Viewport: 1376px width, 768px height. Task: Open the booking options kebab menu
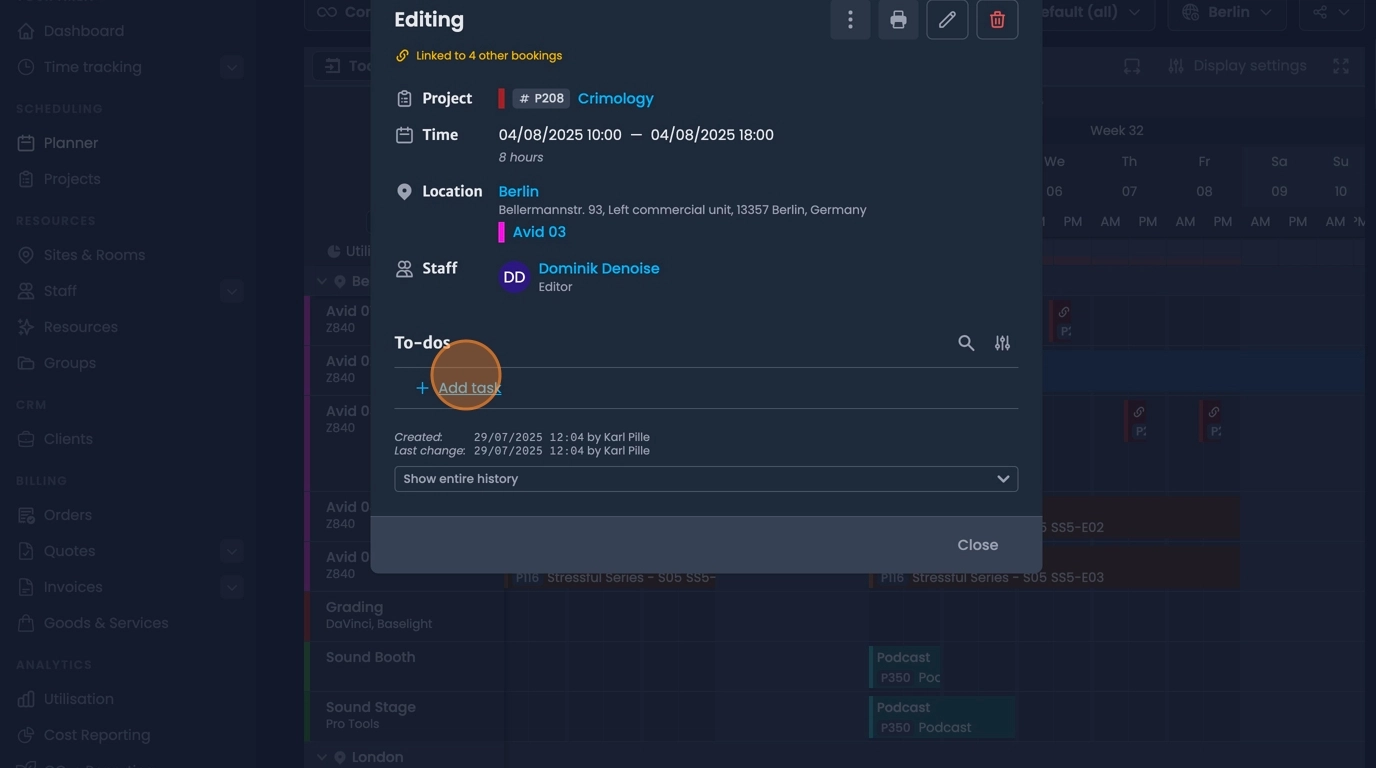click(849, 19)
